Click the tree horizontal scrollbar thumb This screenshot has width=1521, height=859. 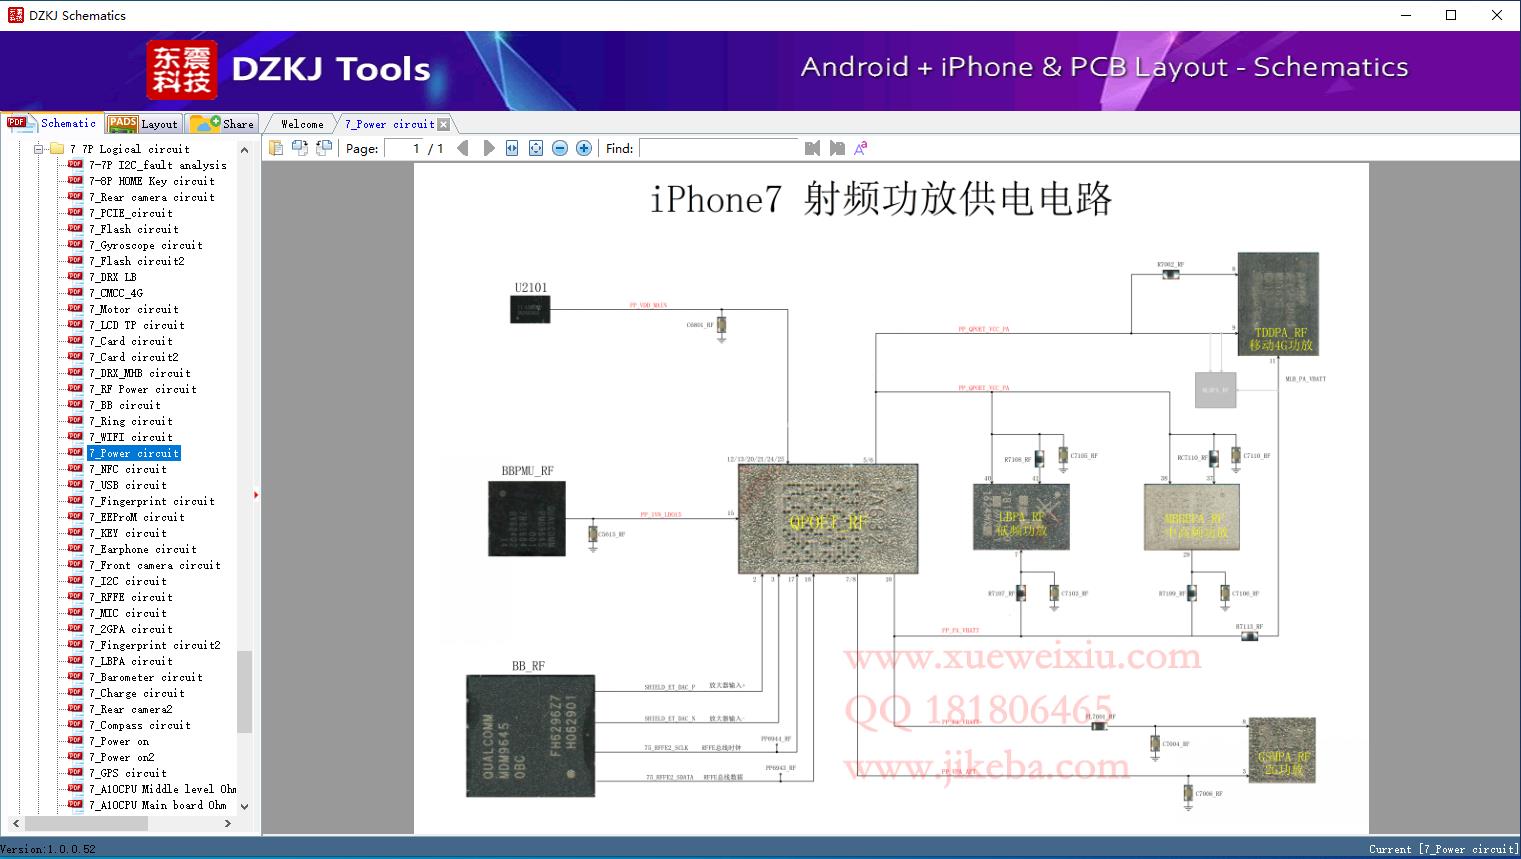(x=86, y=823)
